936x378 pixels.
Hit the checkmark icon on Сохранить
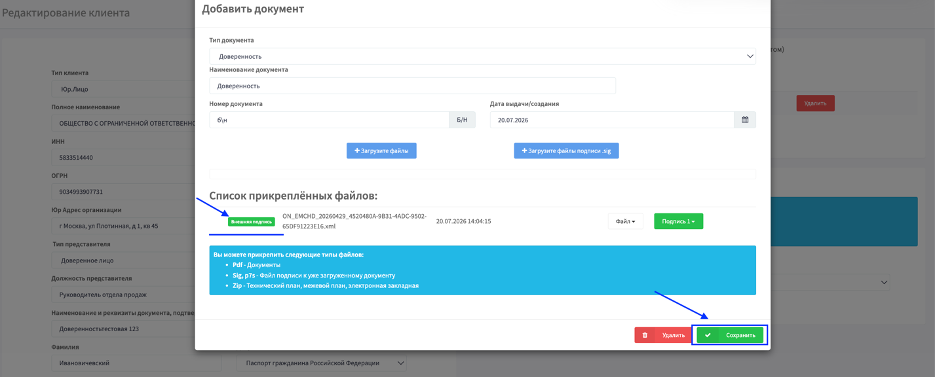[707, 335]
